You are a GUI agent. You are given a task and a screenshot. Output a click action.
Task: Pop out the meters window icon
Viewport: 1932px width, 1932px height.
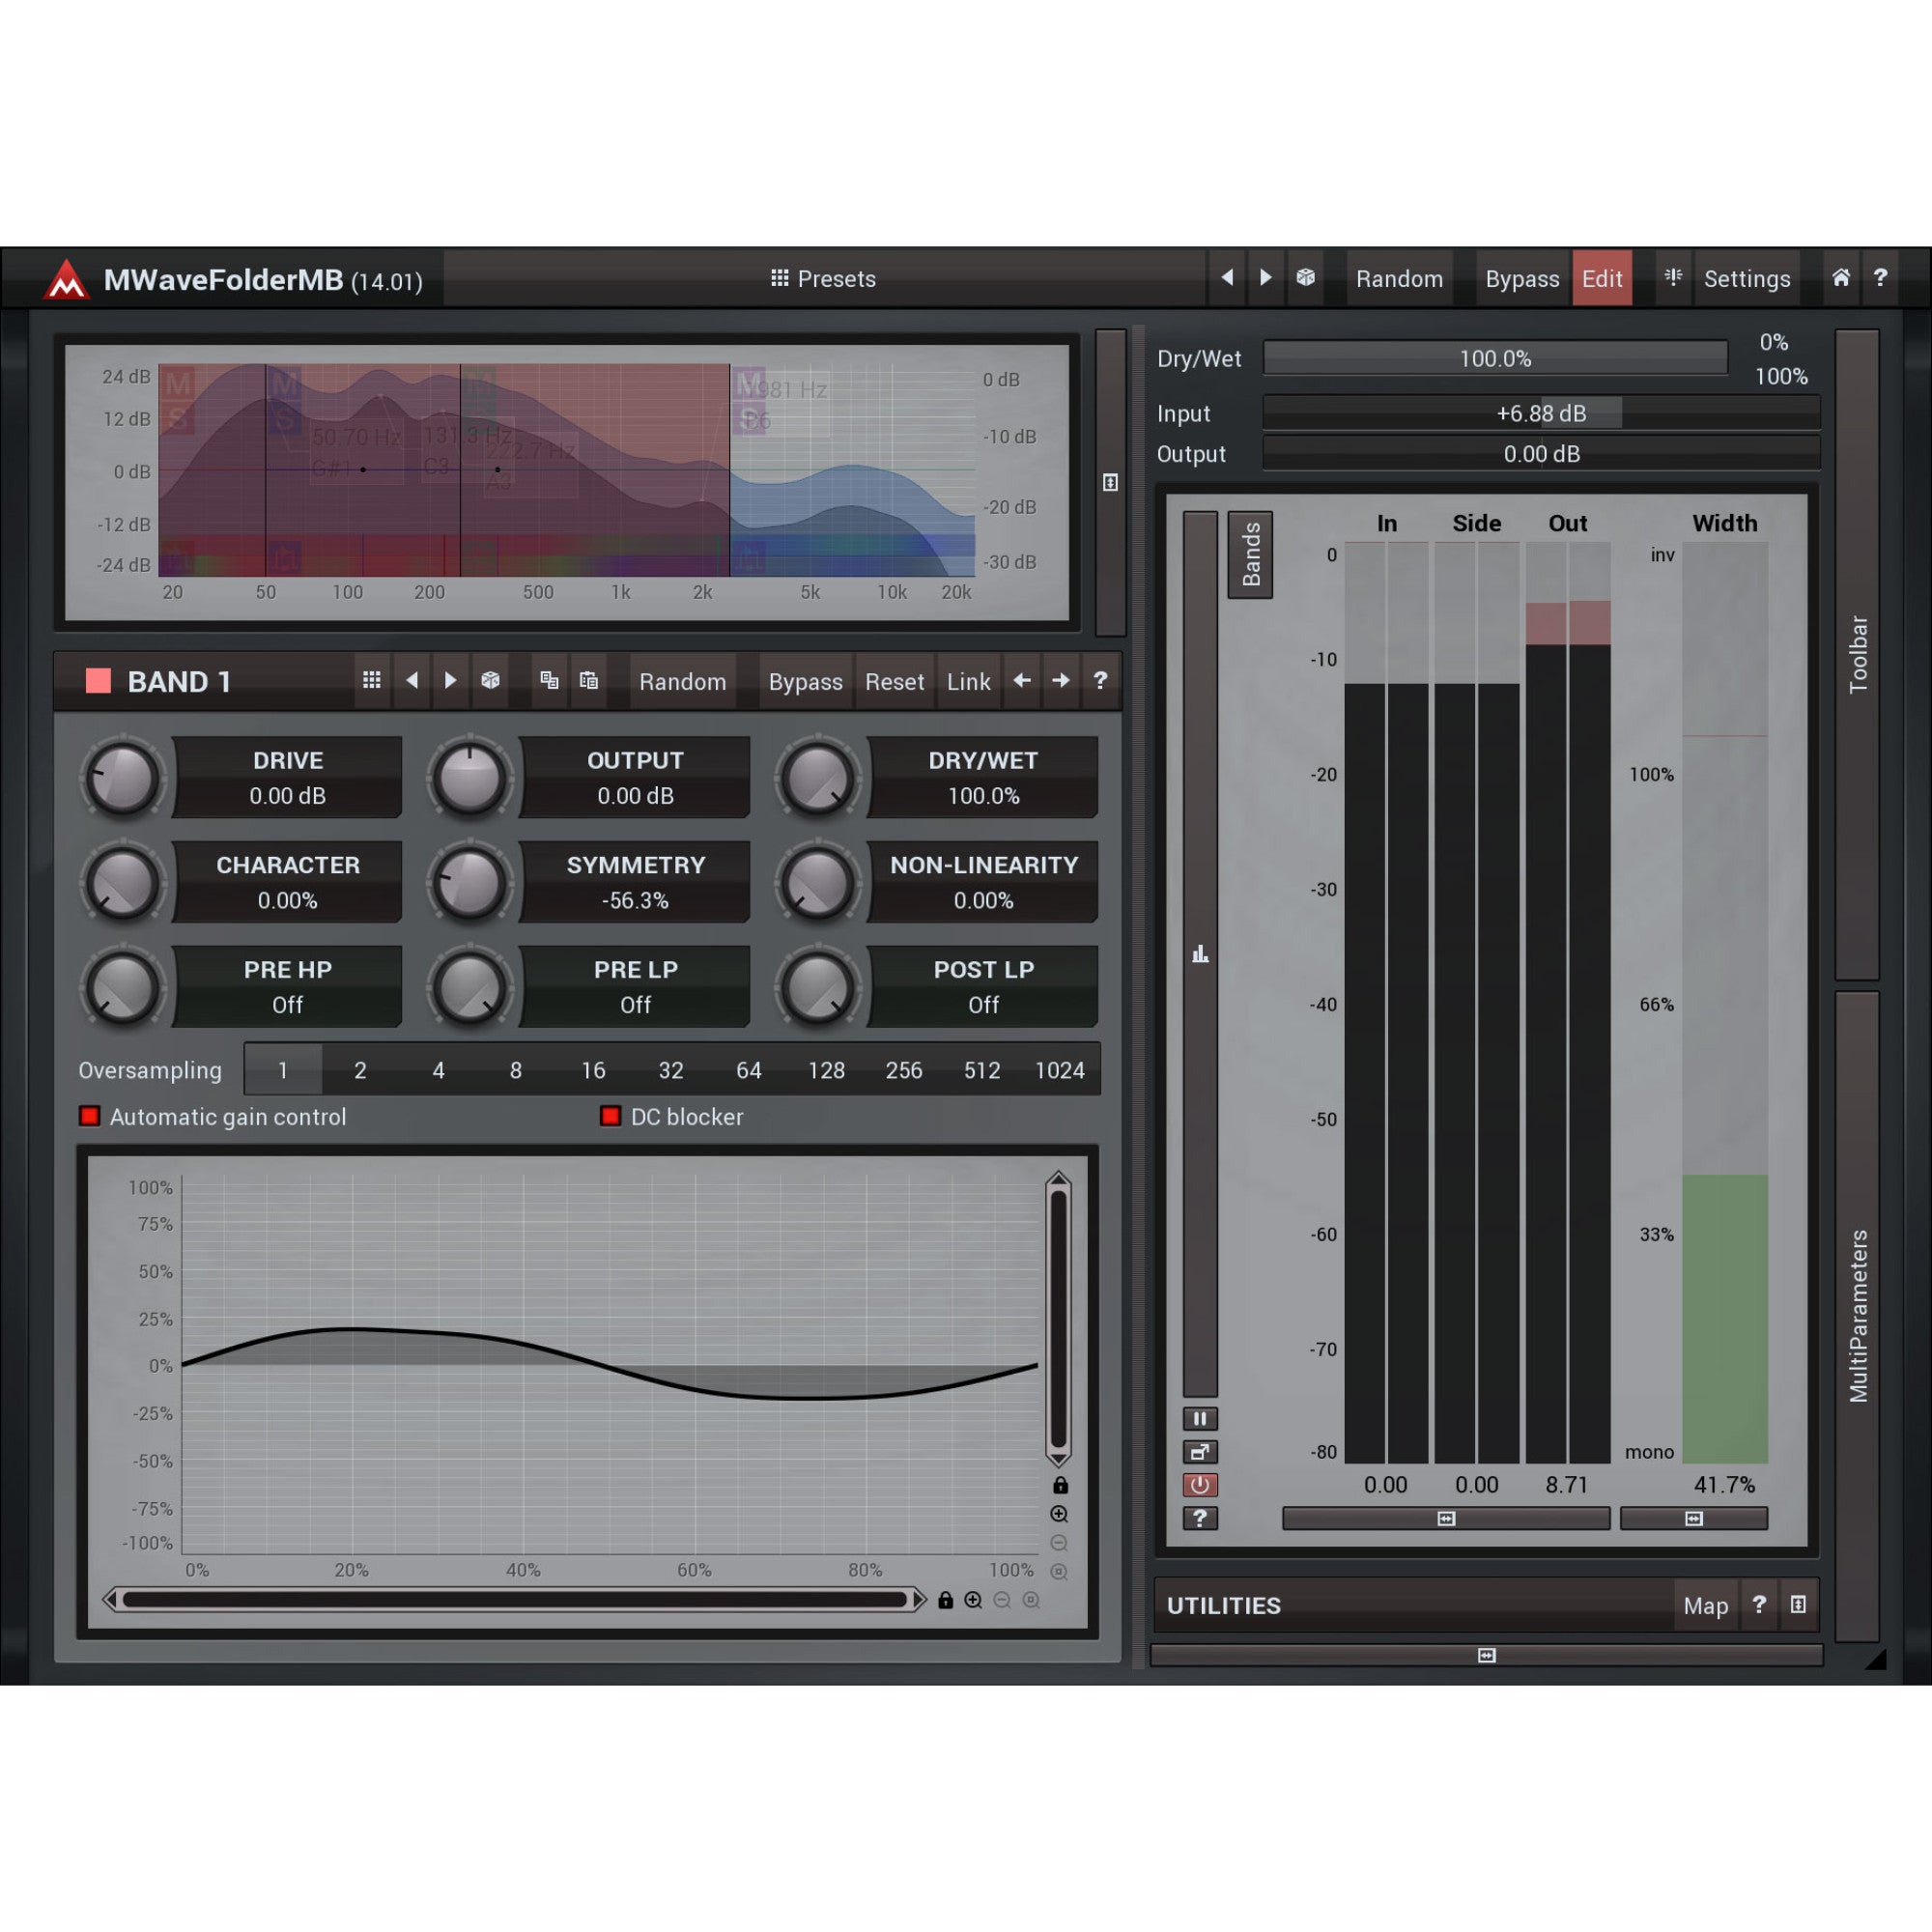coord(1200,1451)
